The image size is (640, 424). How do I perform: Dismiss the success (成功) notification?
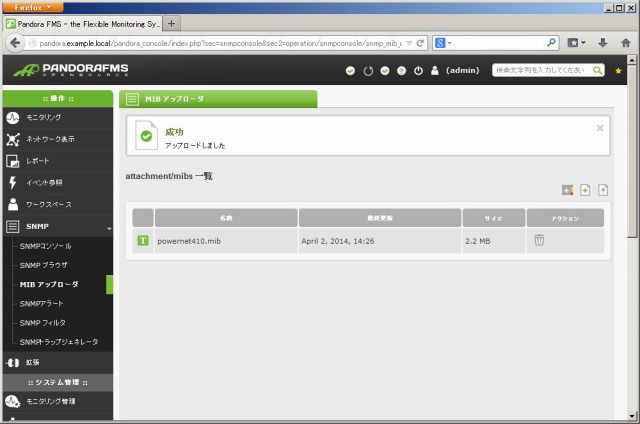click(600, 128)
